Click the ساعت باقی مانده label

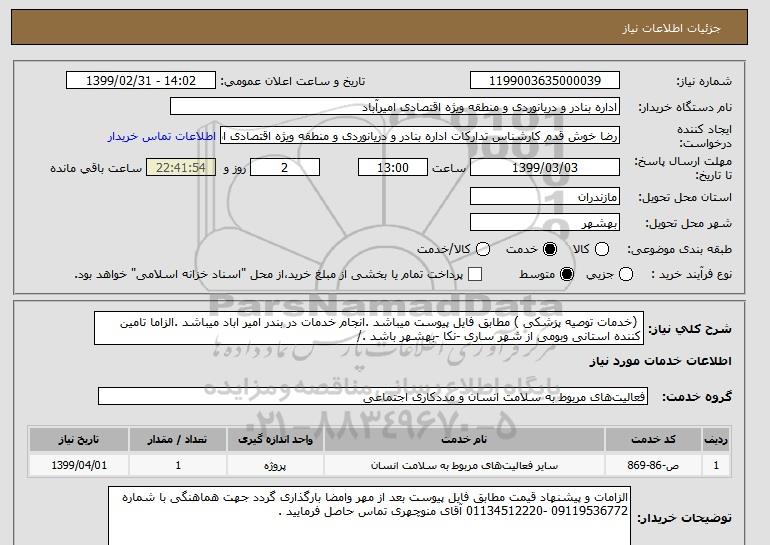[x=96, y=168]
